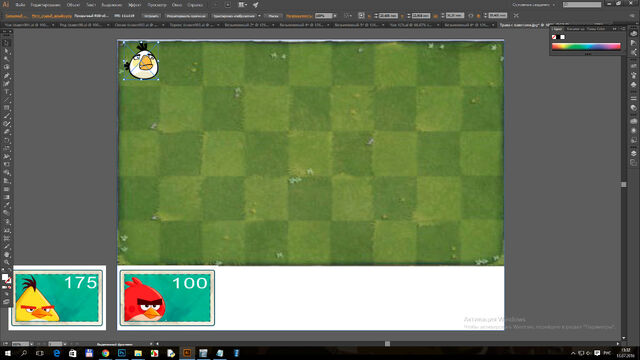Select the Hand tool
640x360 pixels.
pos(7,254)
